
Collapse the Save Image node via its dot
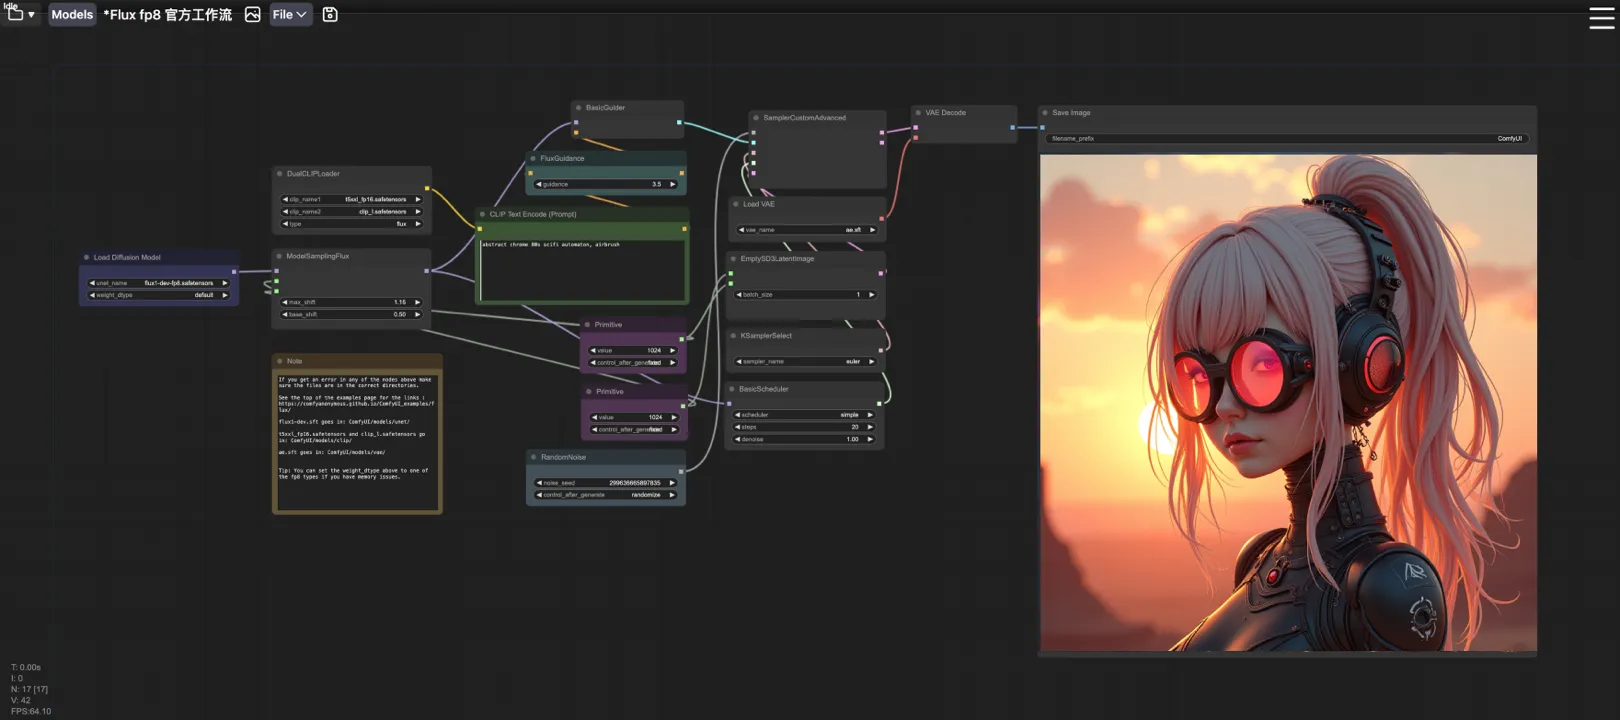(x=1045, y=113)
